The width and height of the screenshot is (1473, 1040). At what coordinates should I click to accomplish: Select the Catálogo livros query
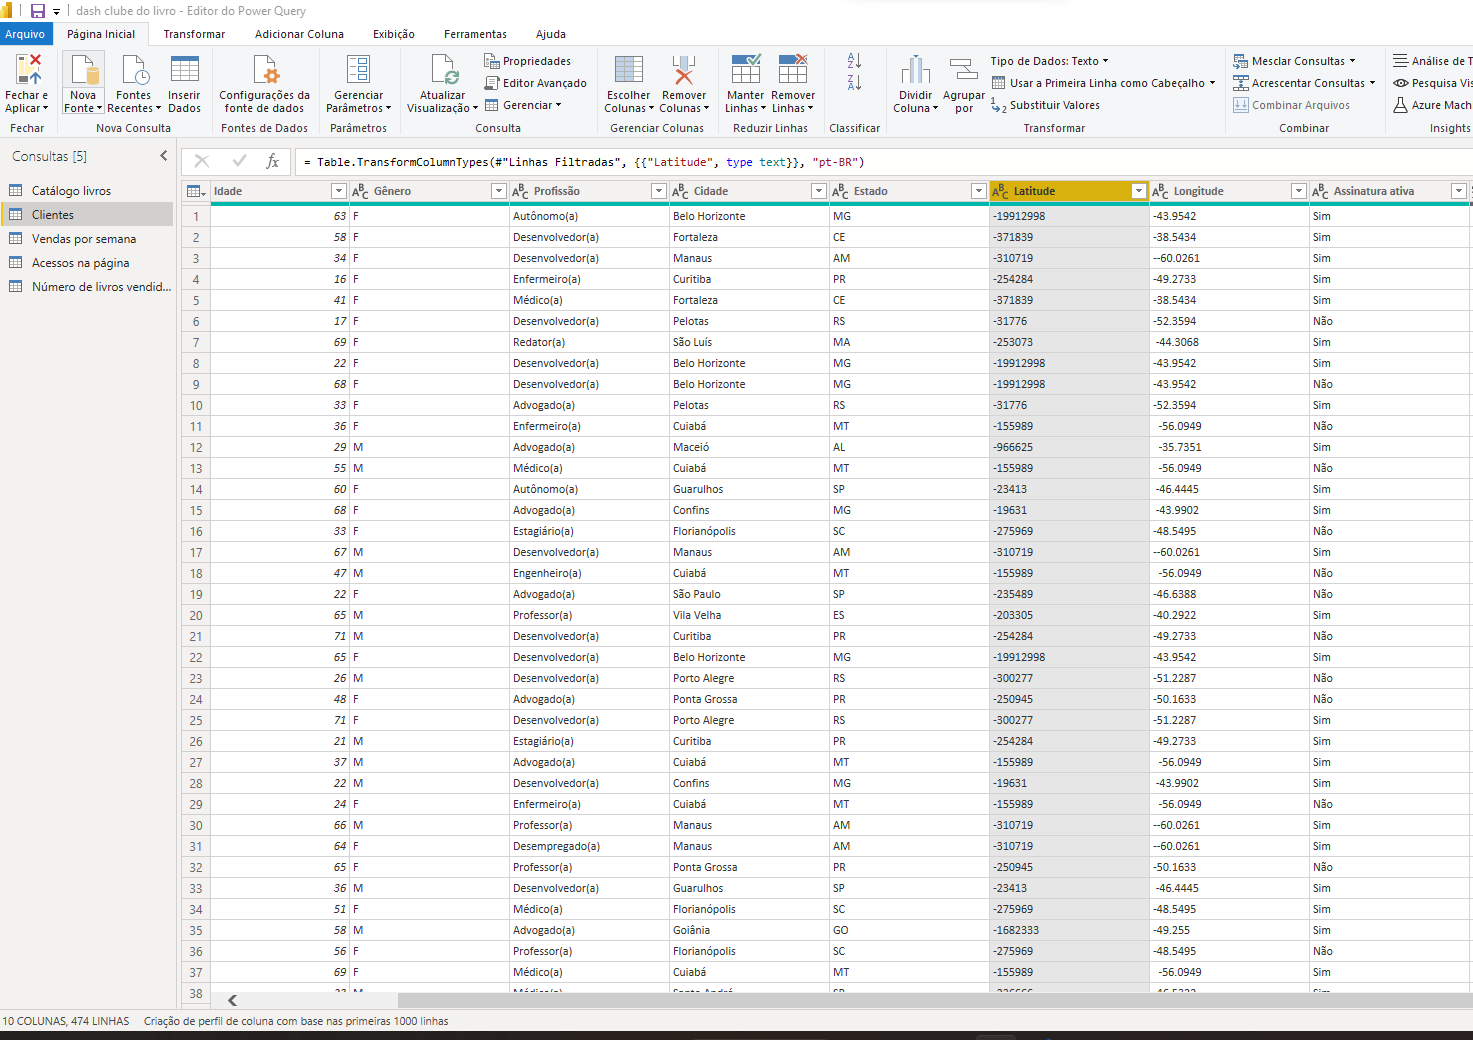[x=87, y=191]
